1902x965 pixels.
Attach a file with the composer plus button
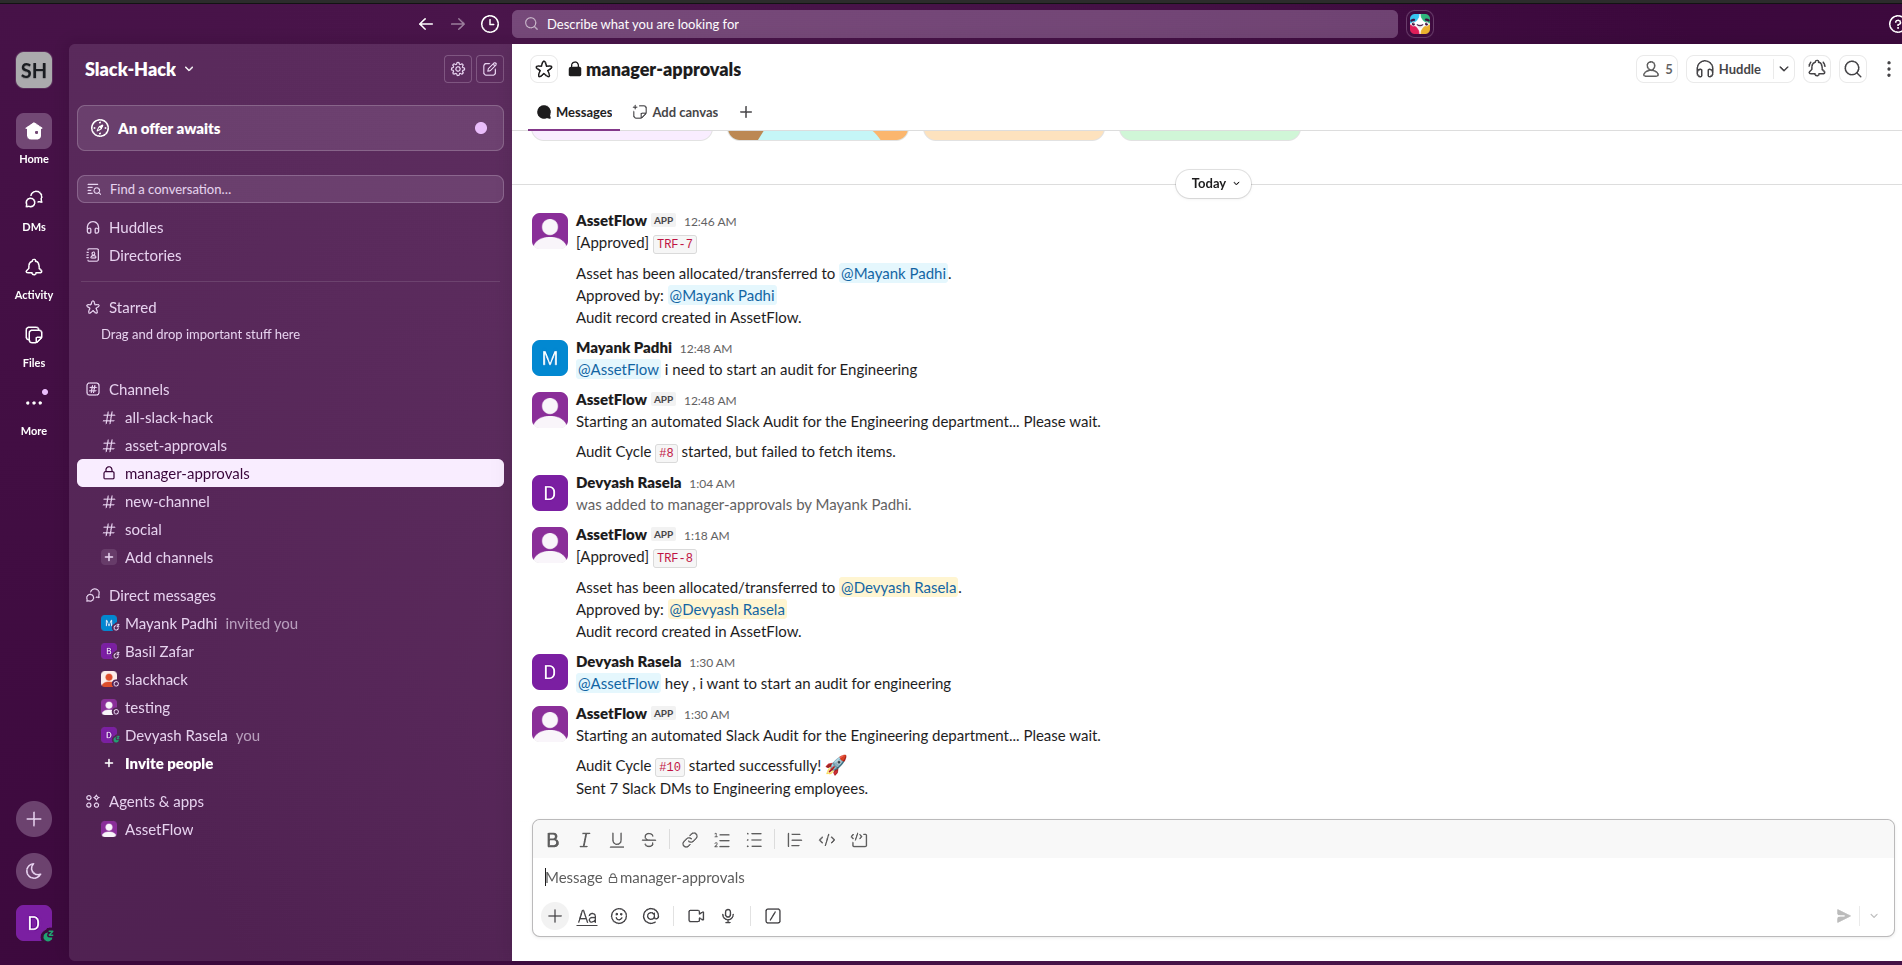coord(555,916)
